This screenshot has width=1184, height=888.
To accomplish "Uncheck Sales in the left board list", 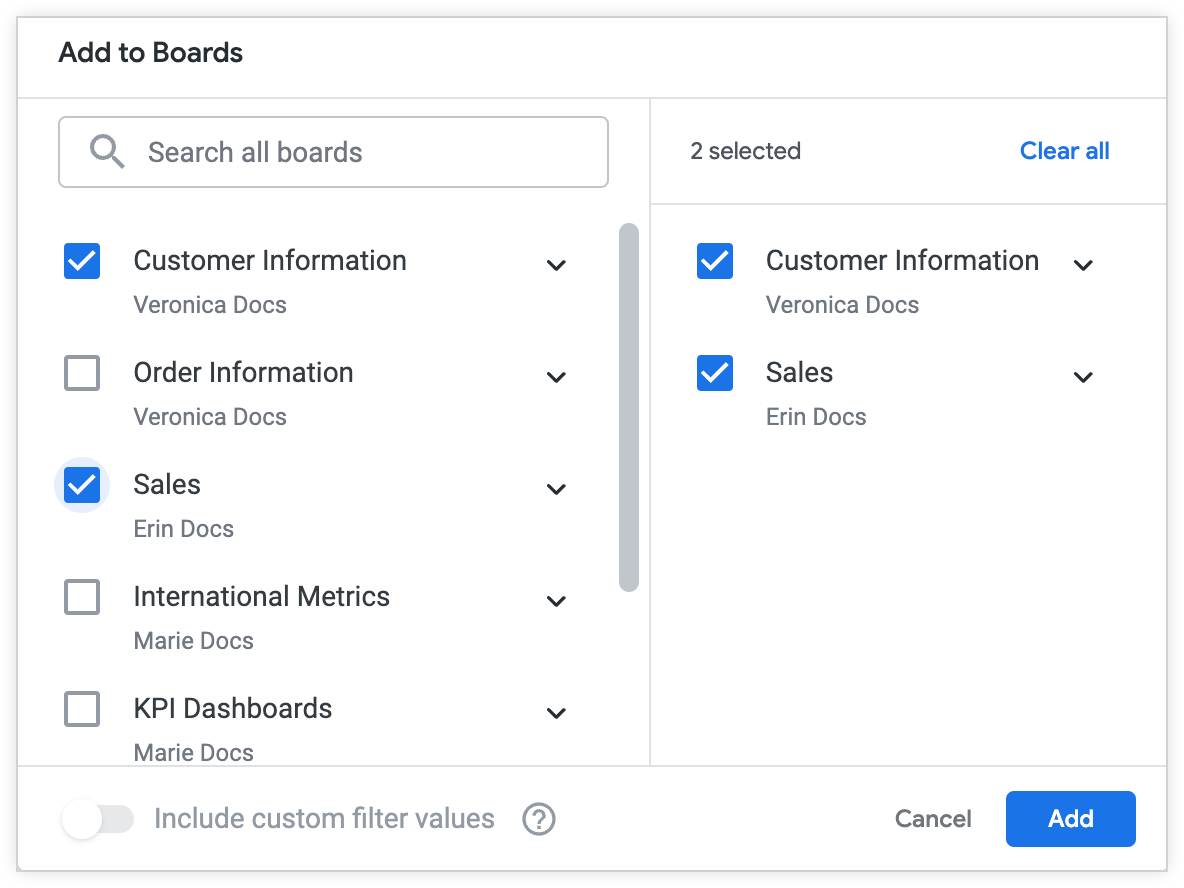I will (82, 485).
